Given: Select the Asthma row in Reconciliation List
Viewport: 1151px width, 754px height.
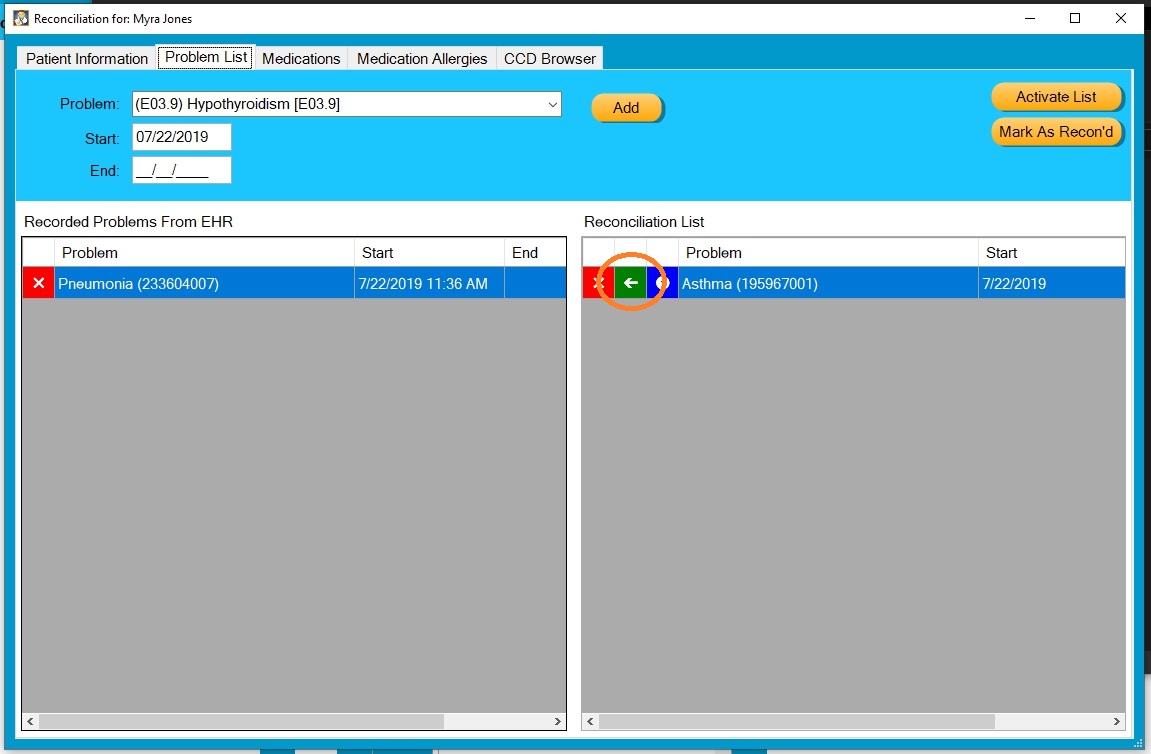Looking at the screenshot, I should click(854, 283).
